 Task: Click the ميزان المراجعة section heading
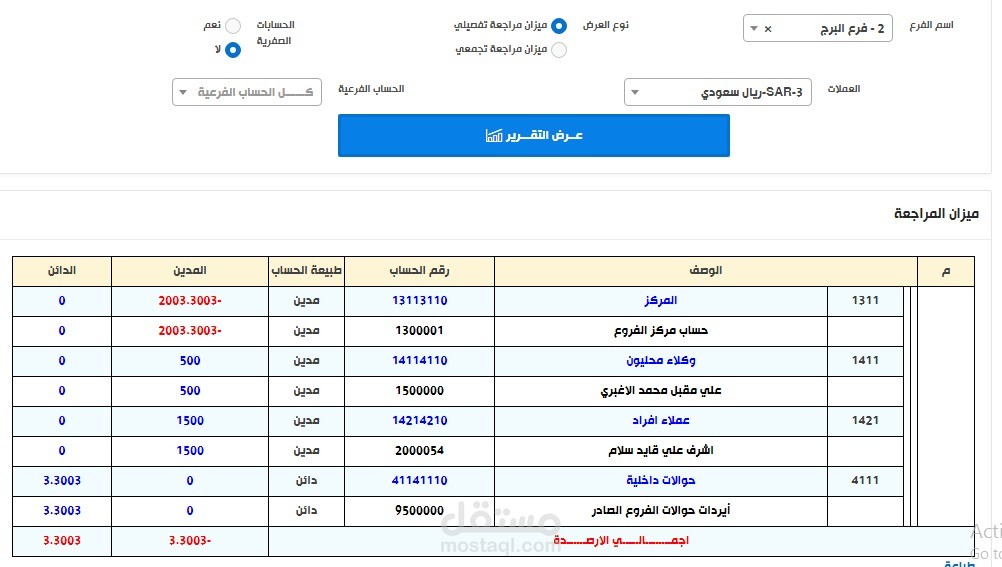[936, 214]
